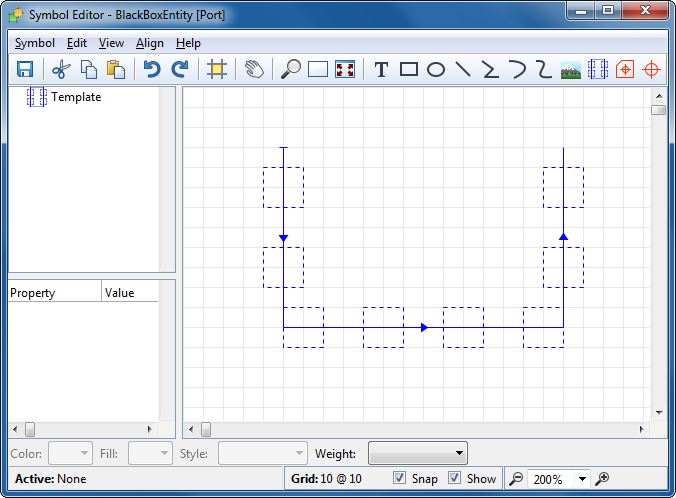
Task: Click the zoom out magnifier button
Action: [x=516, y=479]
